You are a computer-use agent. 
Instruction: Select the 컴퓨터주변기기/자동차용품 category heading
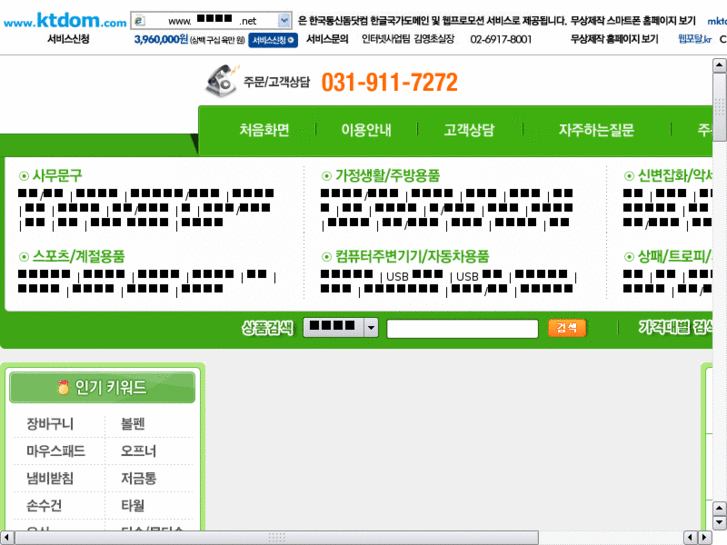coord(412,256)
